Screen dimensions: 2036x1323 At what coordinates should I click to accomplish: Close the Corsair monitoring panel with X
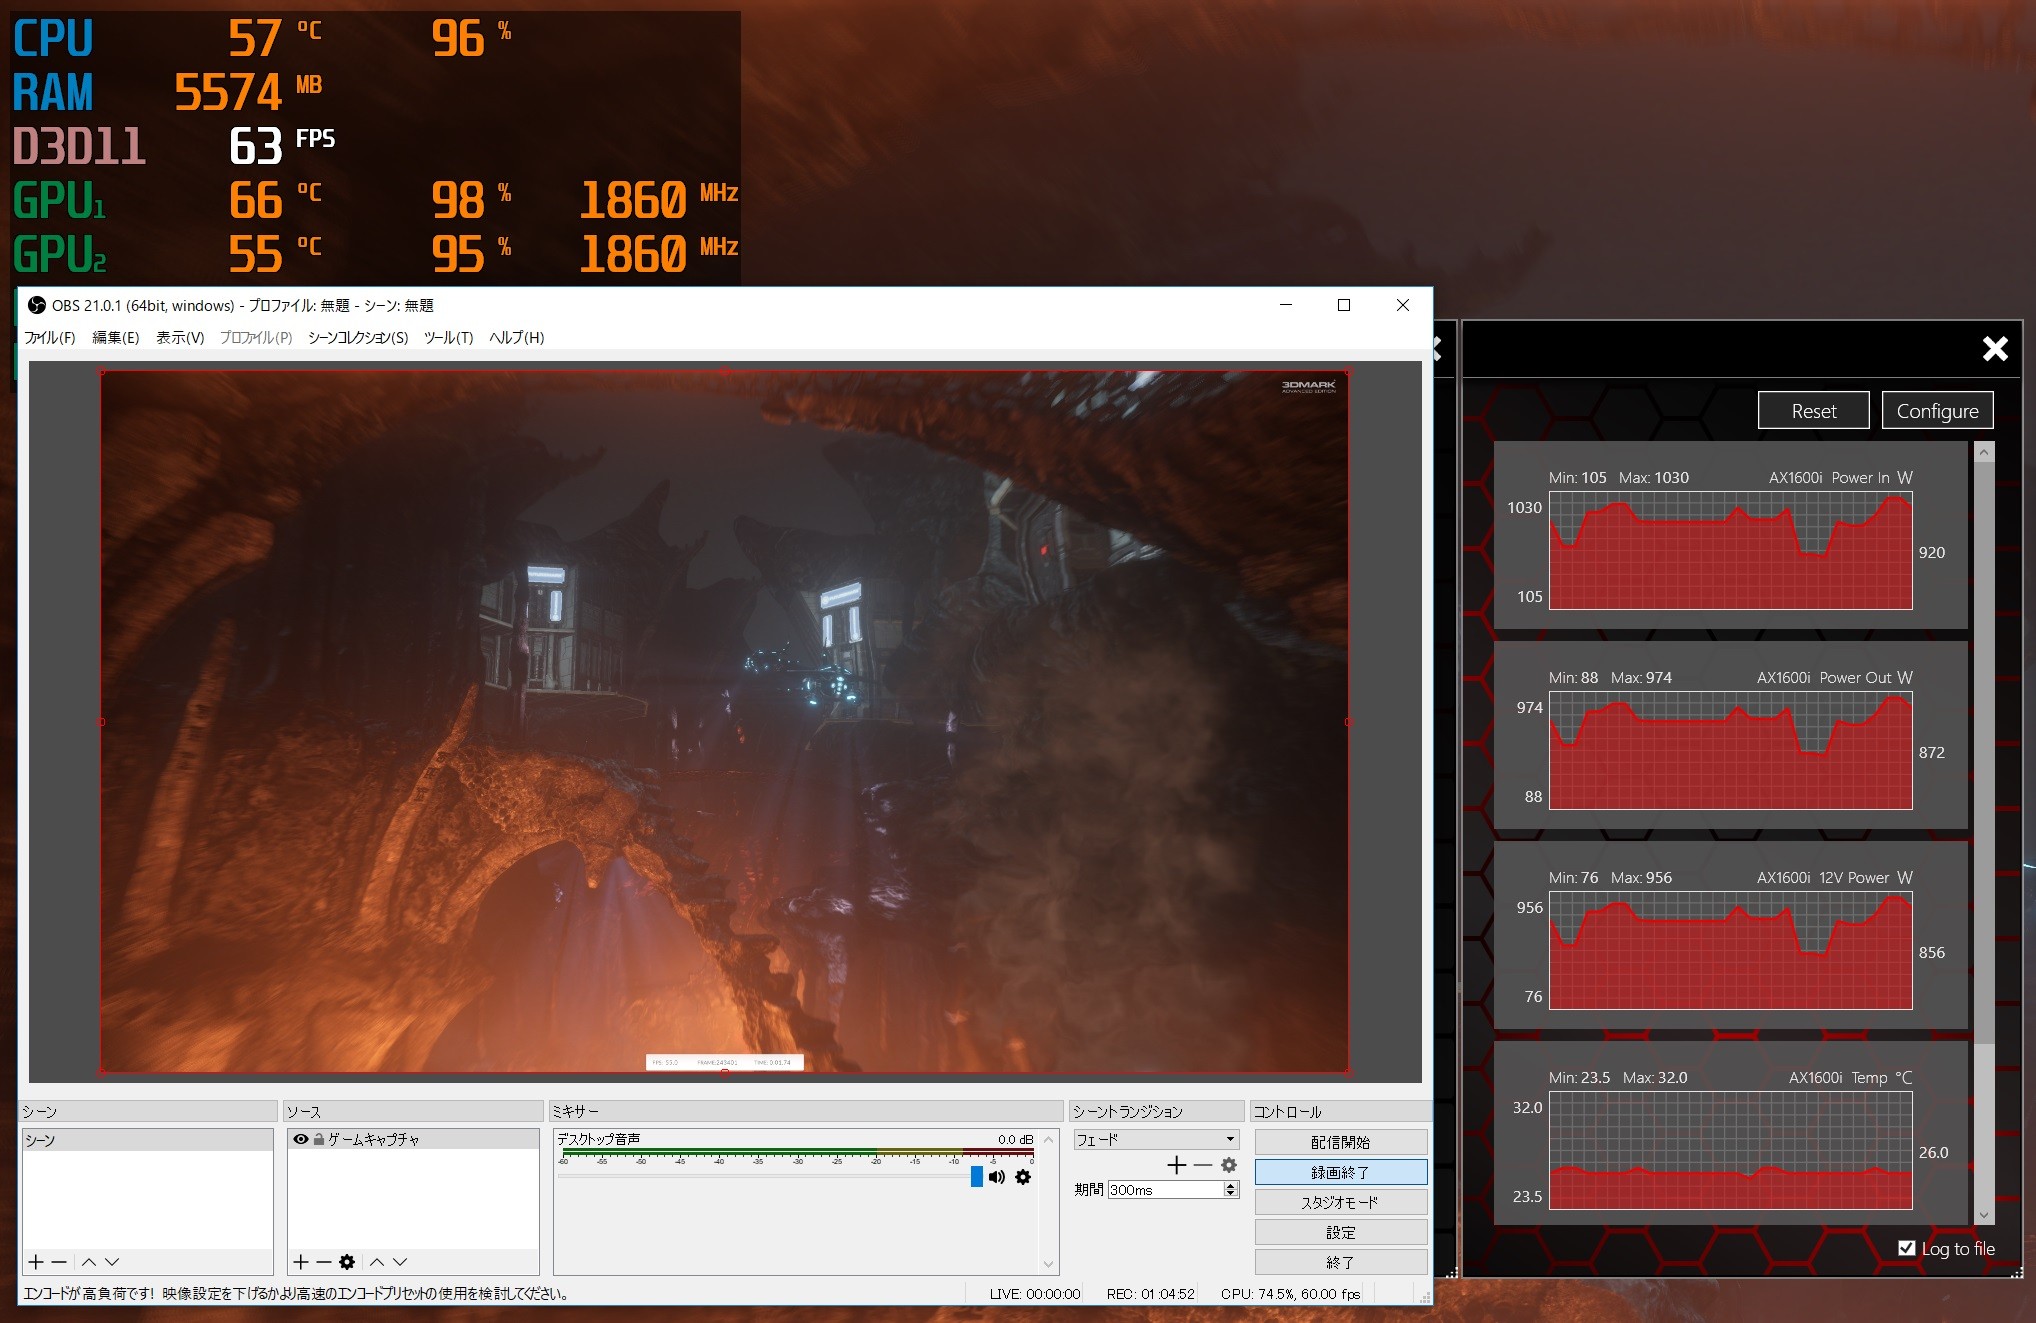coord(1995,348)
